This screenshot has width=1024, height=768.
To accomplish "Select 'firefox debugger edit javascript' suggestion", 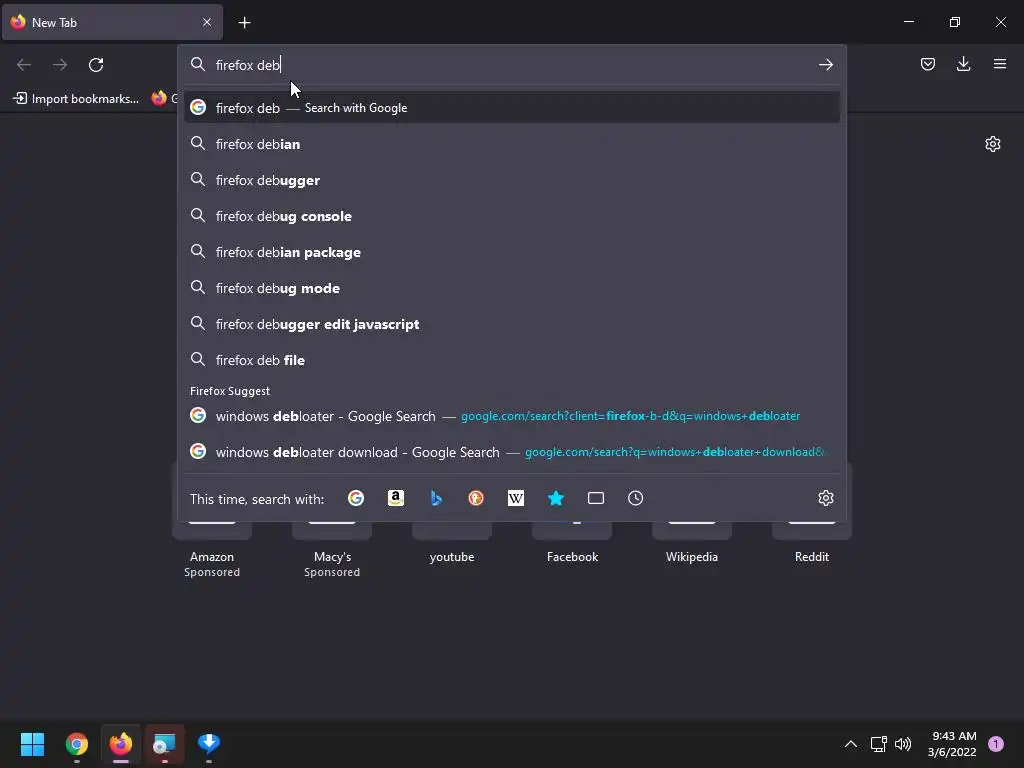I will point(512,324).
